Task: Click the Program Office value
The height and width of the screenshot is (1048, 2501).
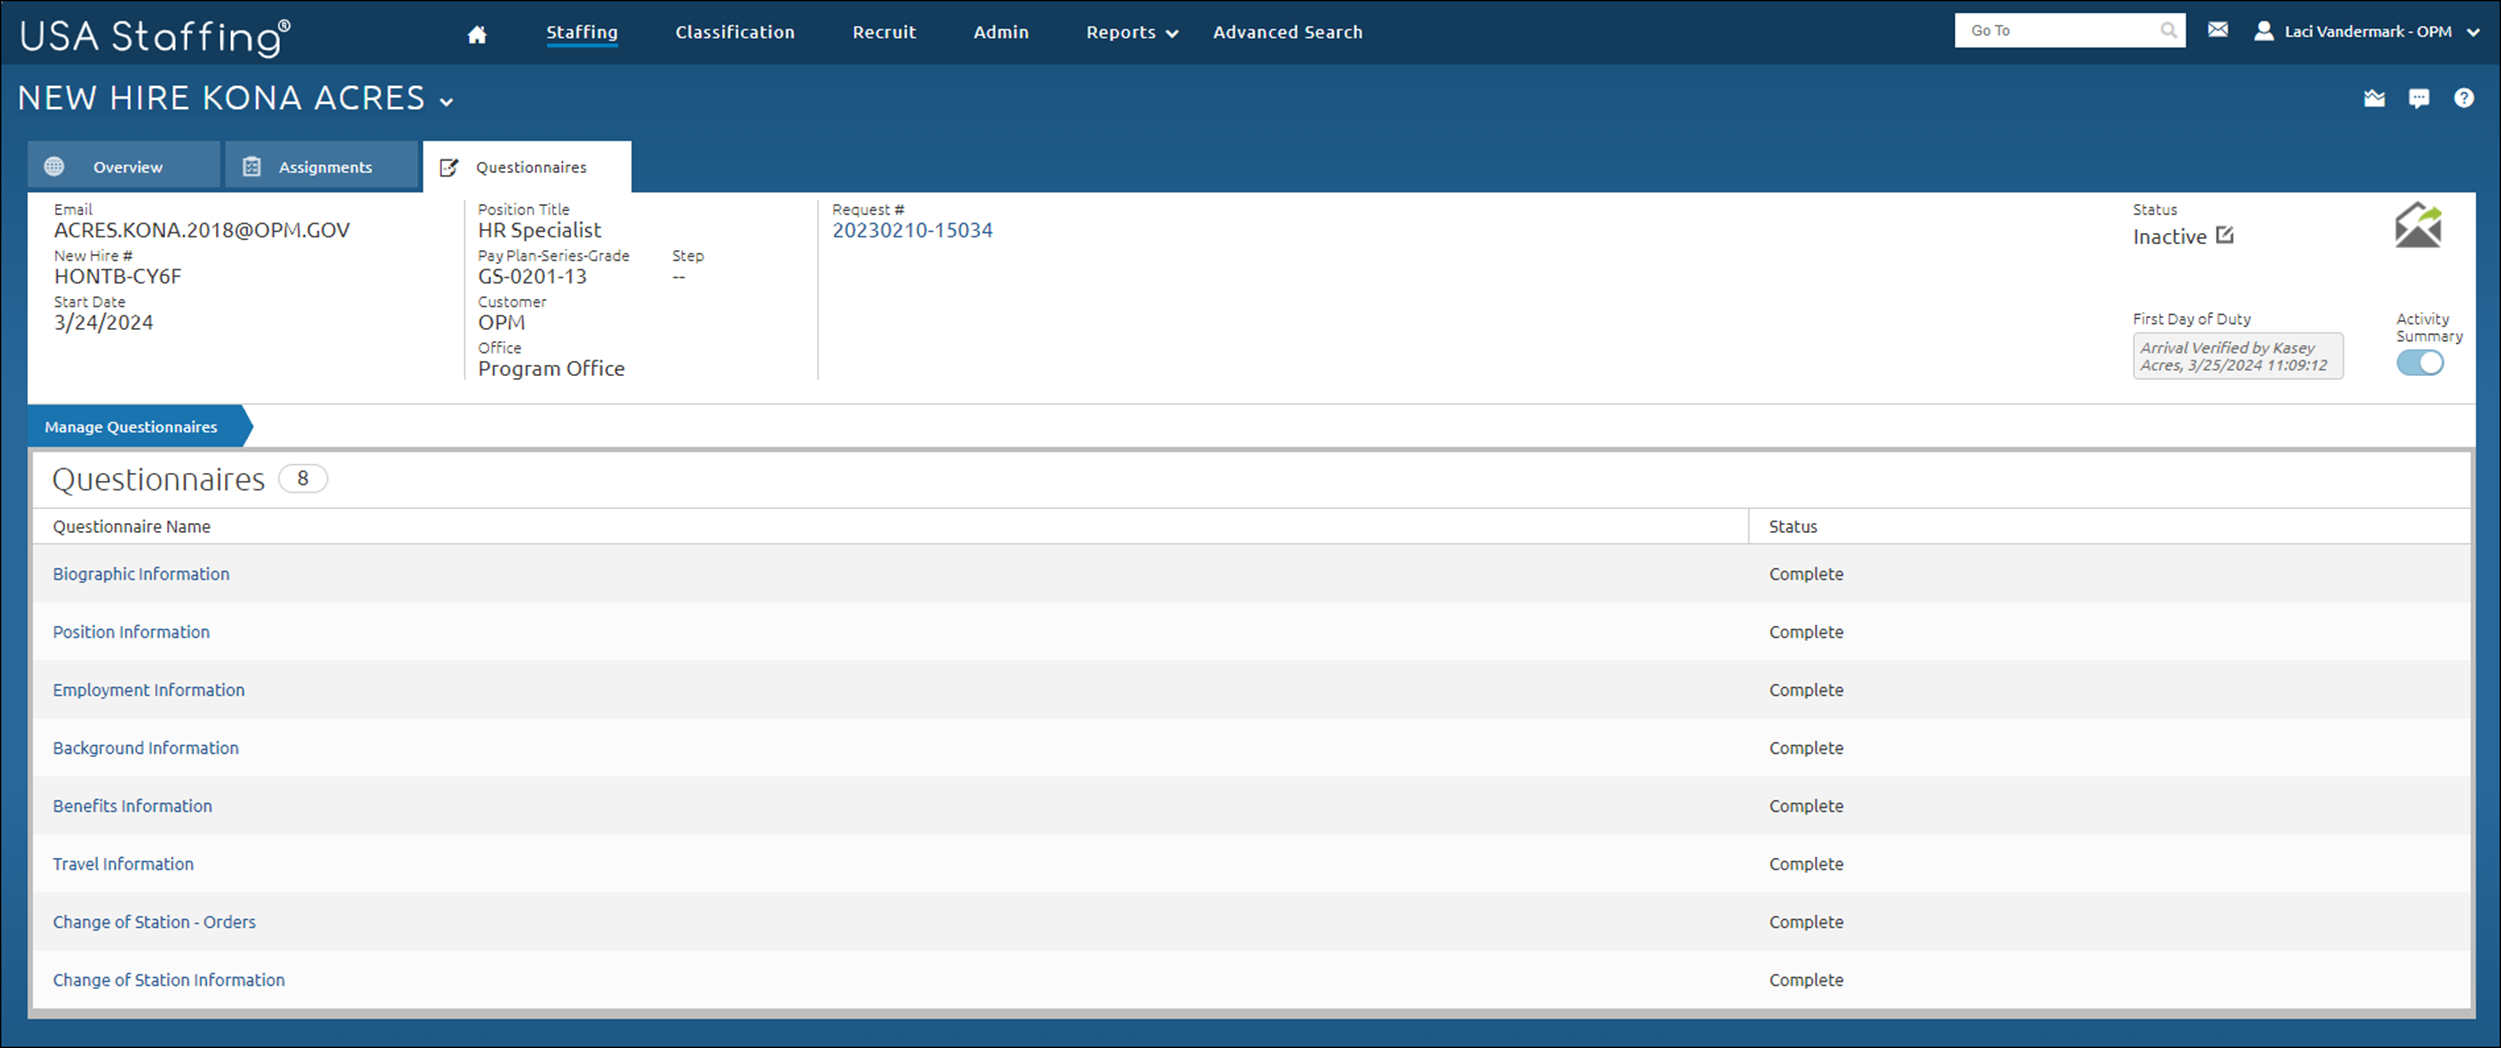Action: tap(551, 368)
